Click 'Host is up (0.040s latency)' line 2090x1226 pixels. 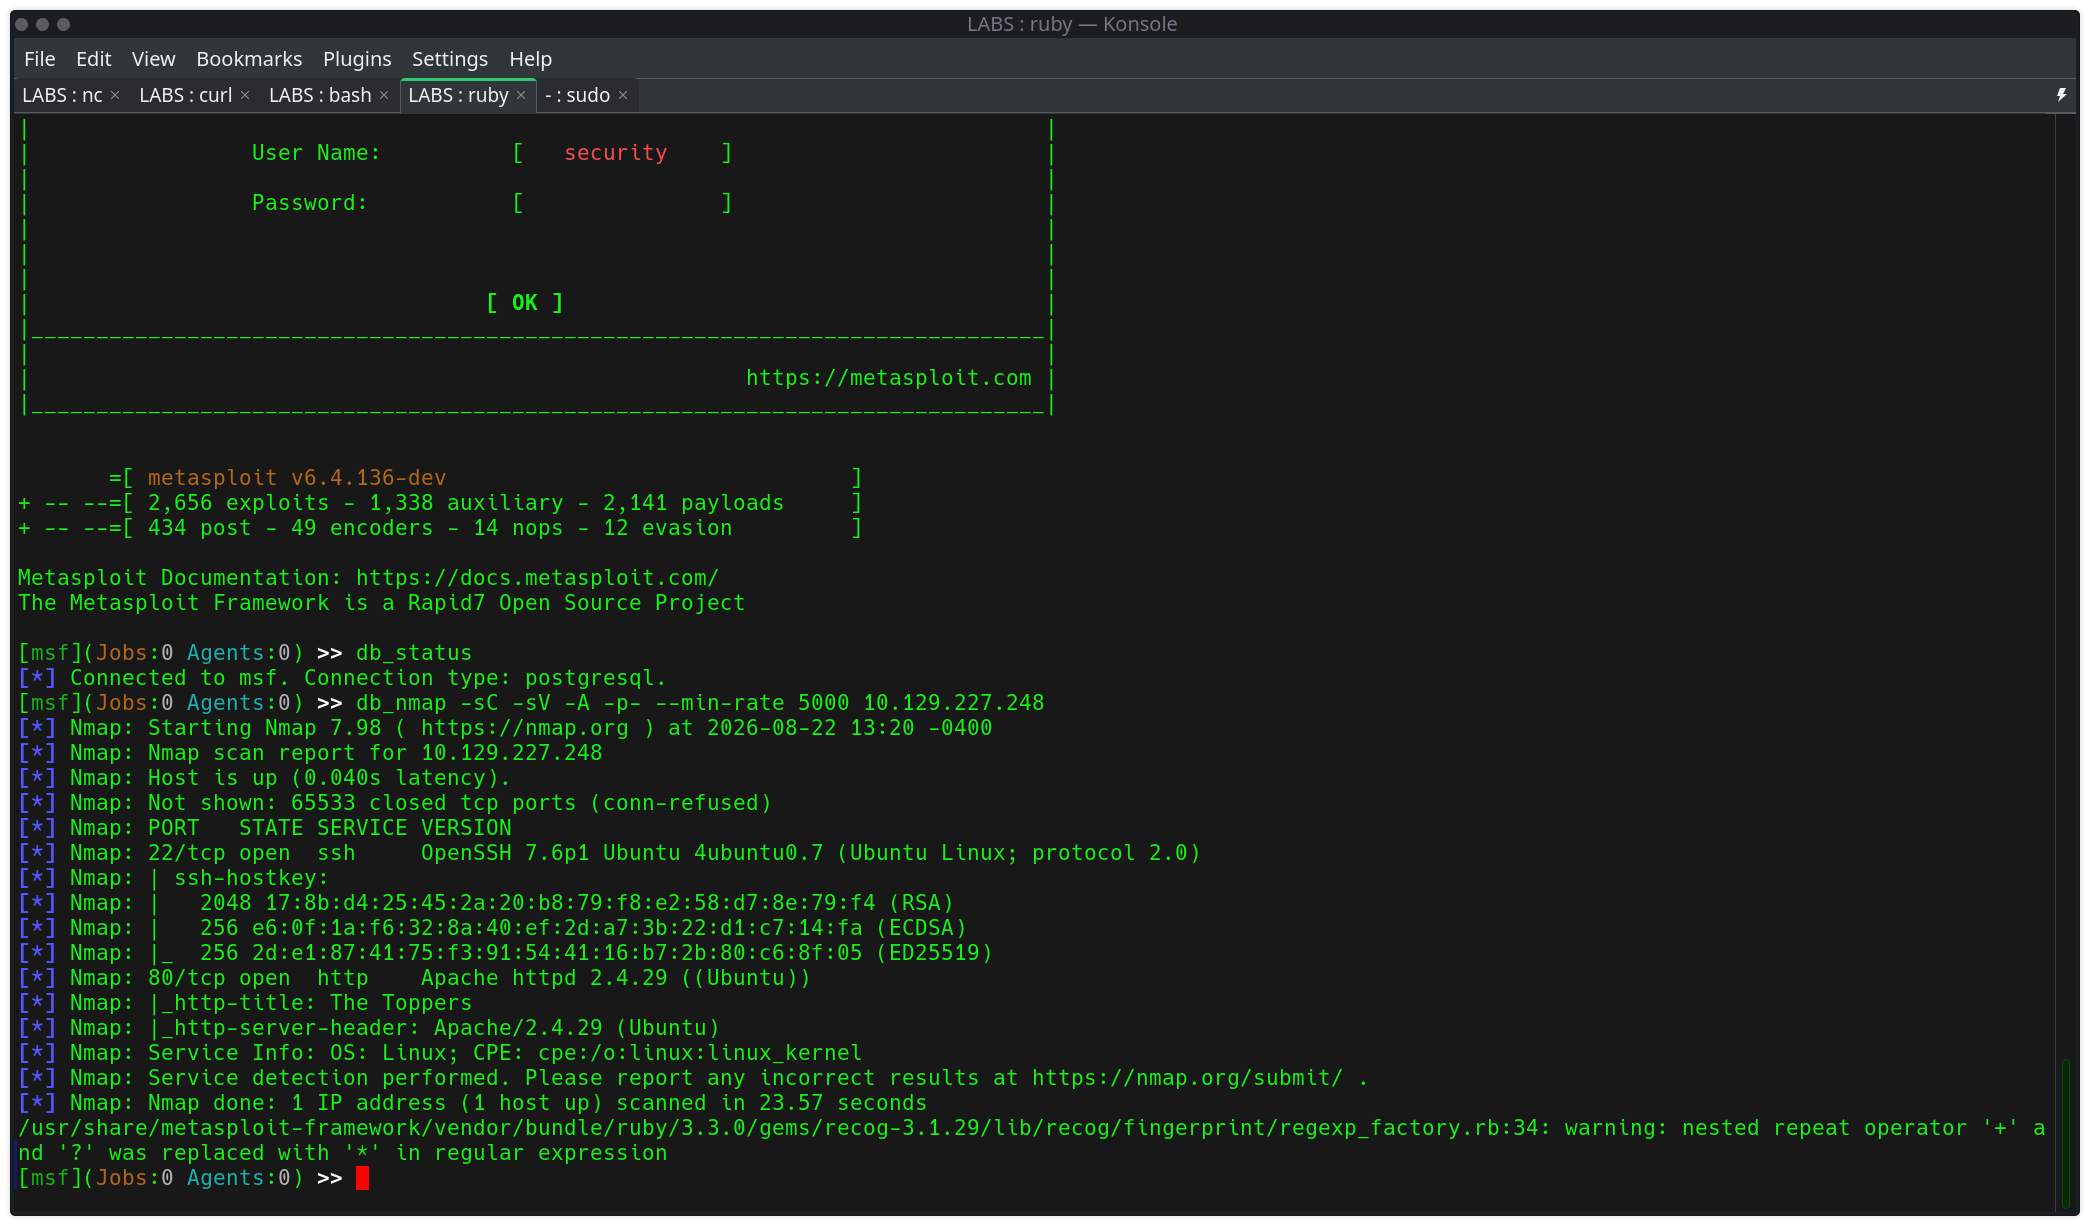tap(264, 778)
